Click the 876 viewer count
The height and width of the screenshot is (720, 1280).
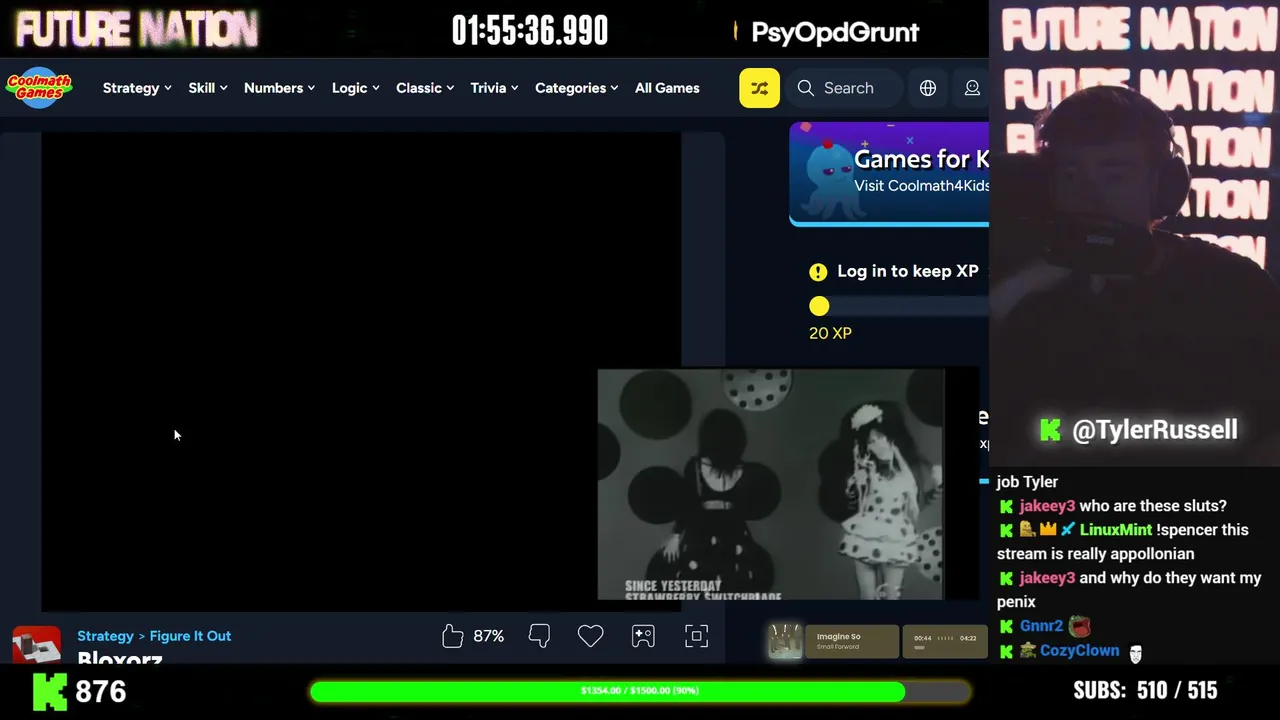pos(101,691)
